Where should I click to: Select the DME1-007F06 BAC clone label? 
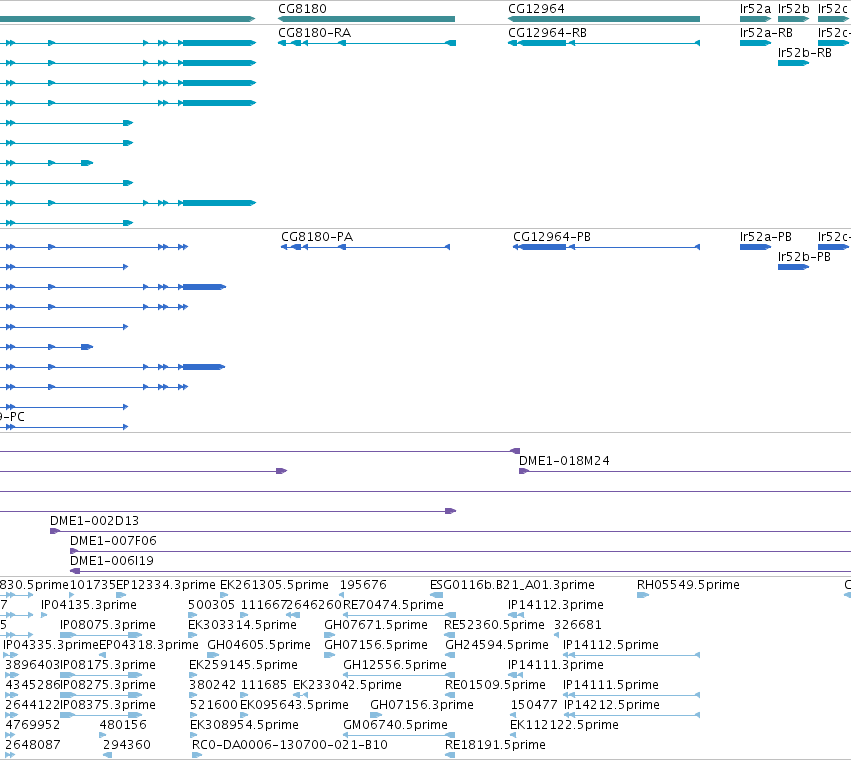pos(113,541)
